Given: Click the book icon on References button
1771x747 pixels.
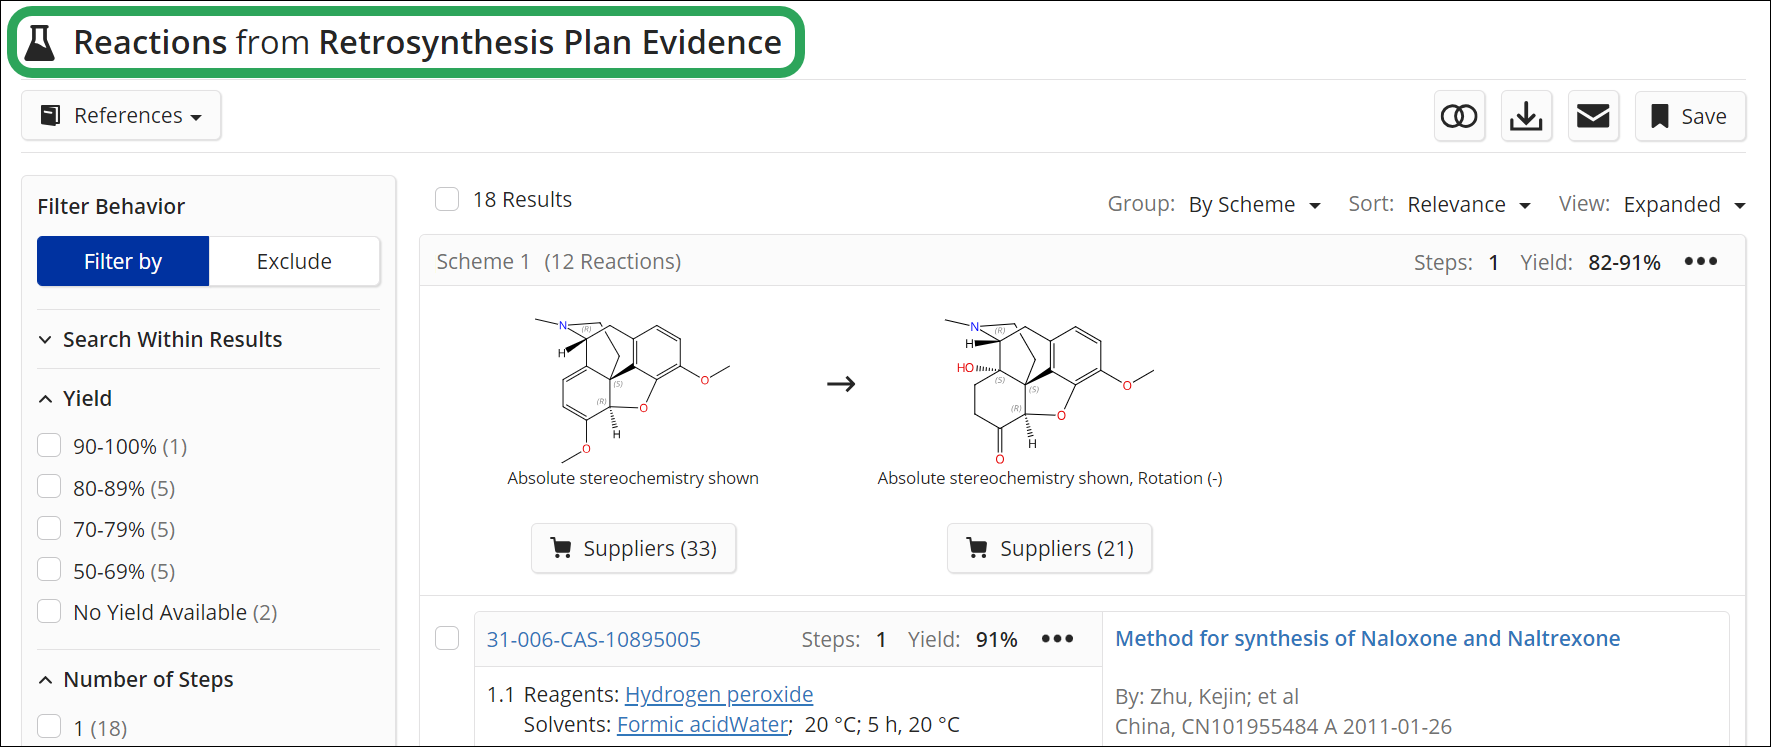Looking at the screenshot, I should click(50, 116).
